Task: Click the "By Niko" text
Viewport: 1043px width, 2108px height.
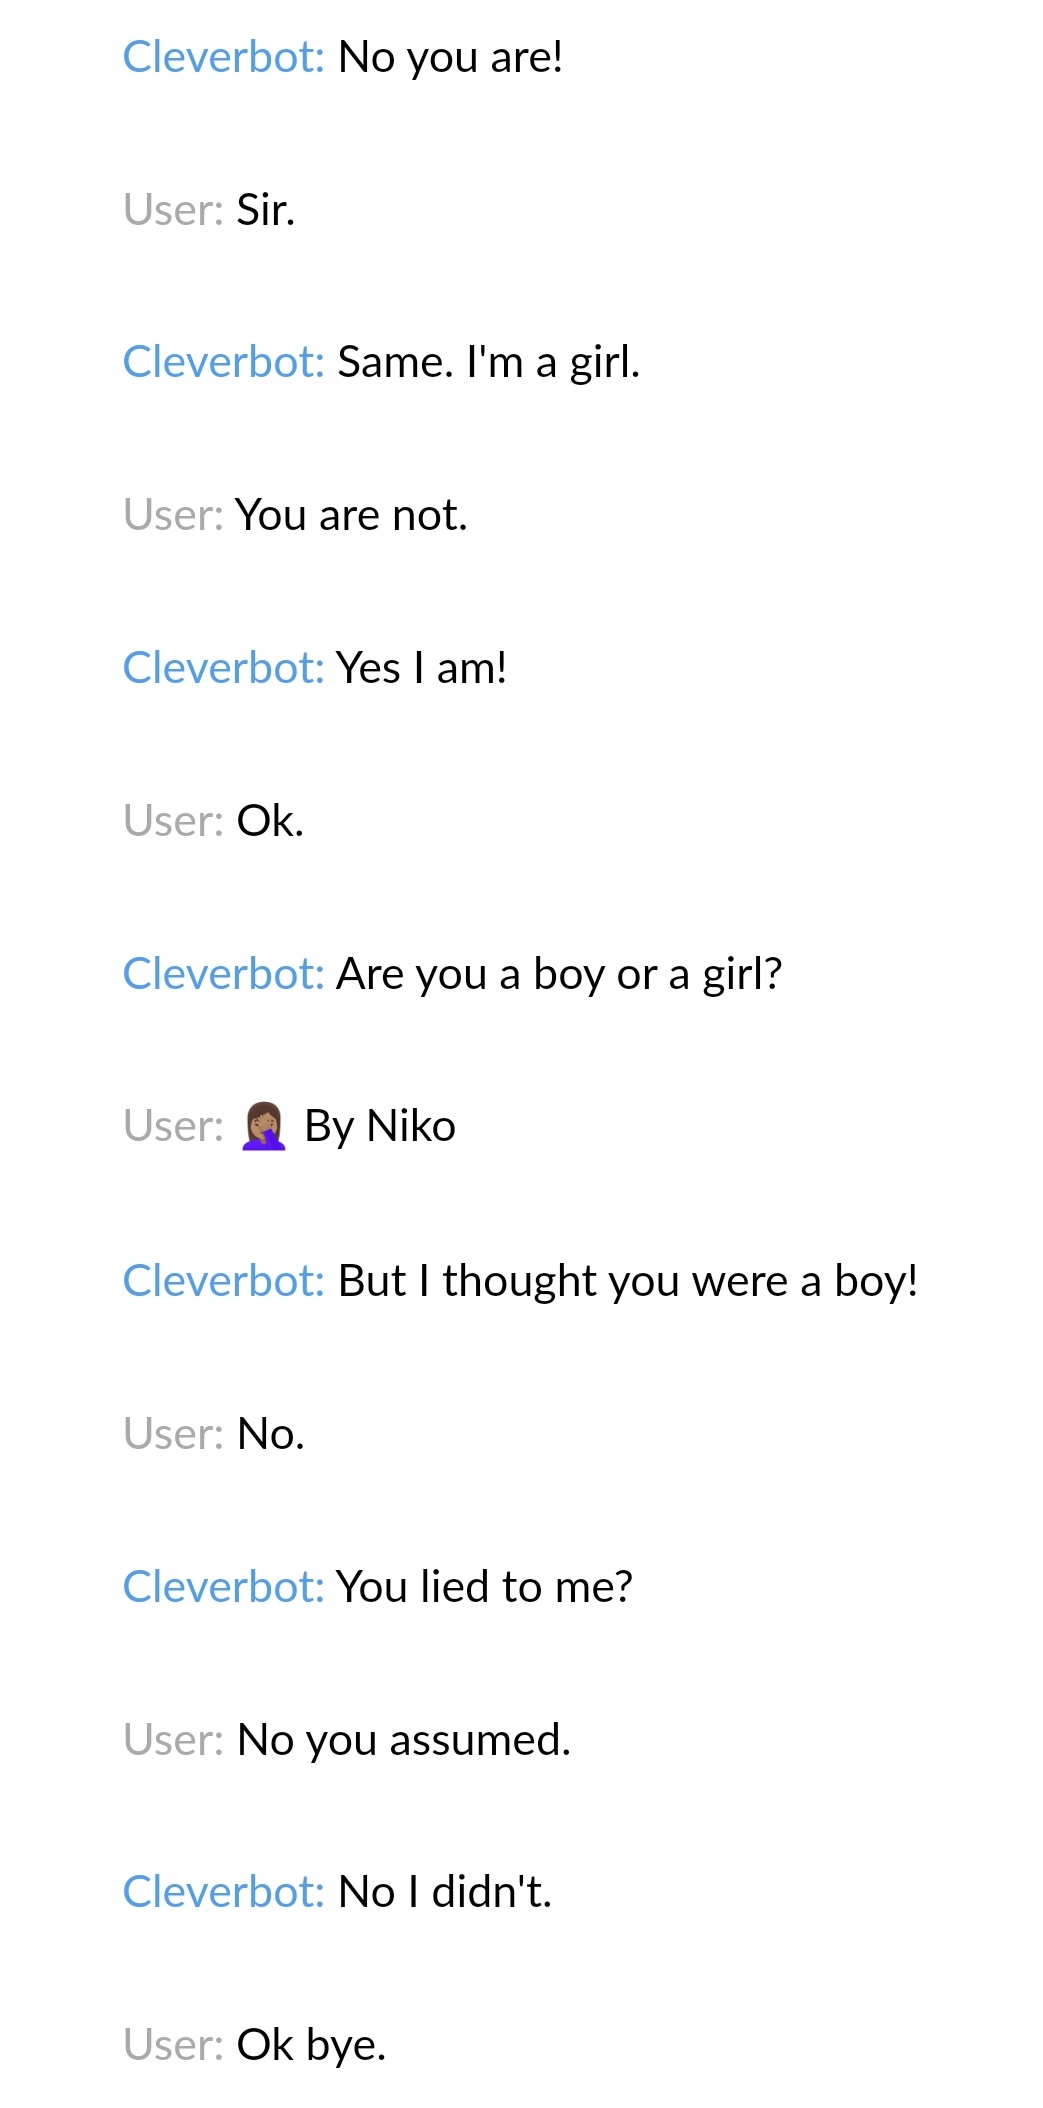Action: click(380, 1127)
